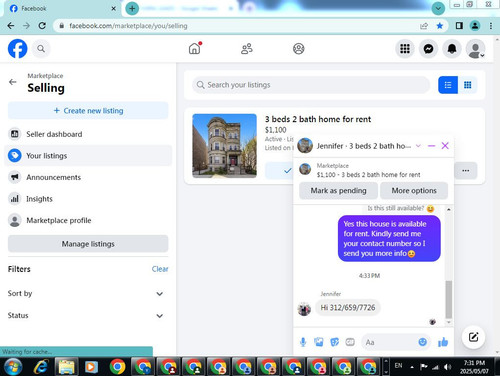Share this page from address bar
This screenshot has height=376, width=500.
tap(424, 26)
